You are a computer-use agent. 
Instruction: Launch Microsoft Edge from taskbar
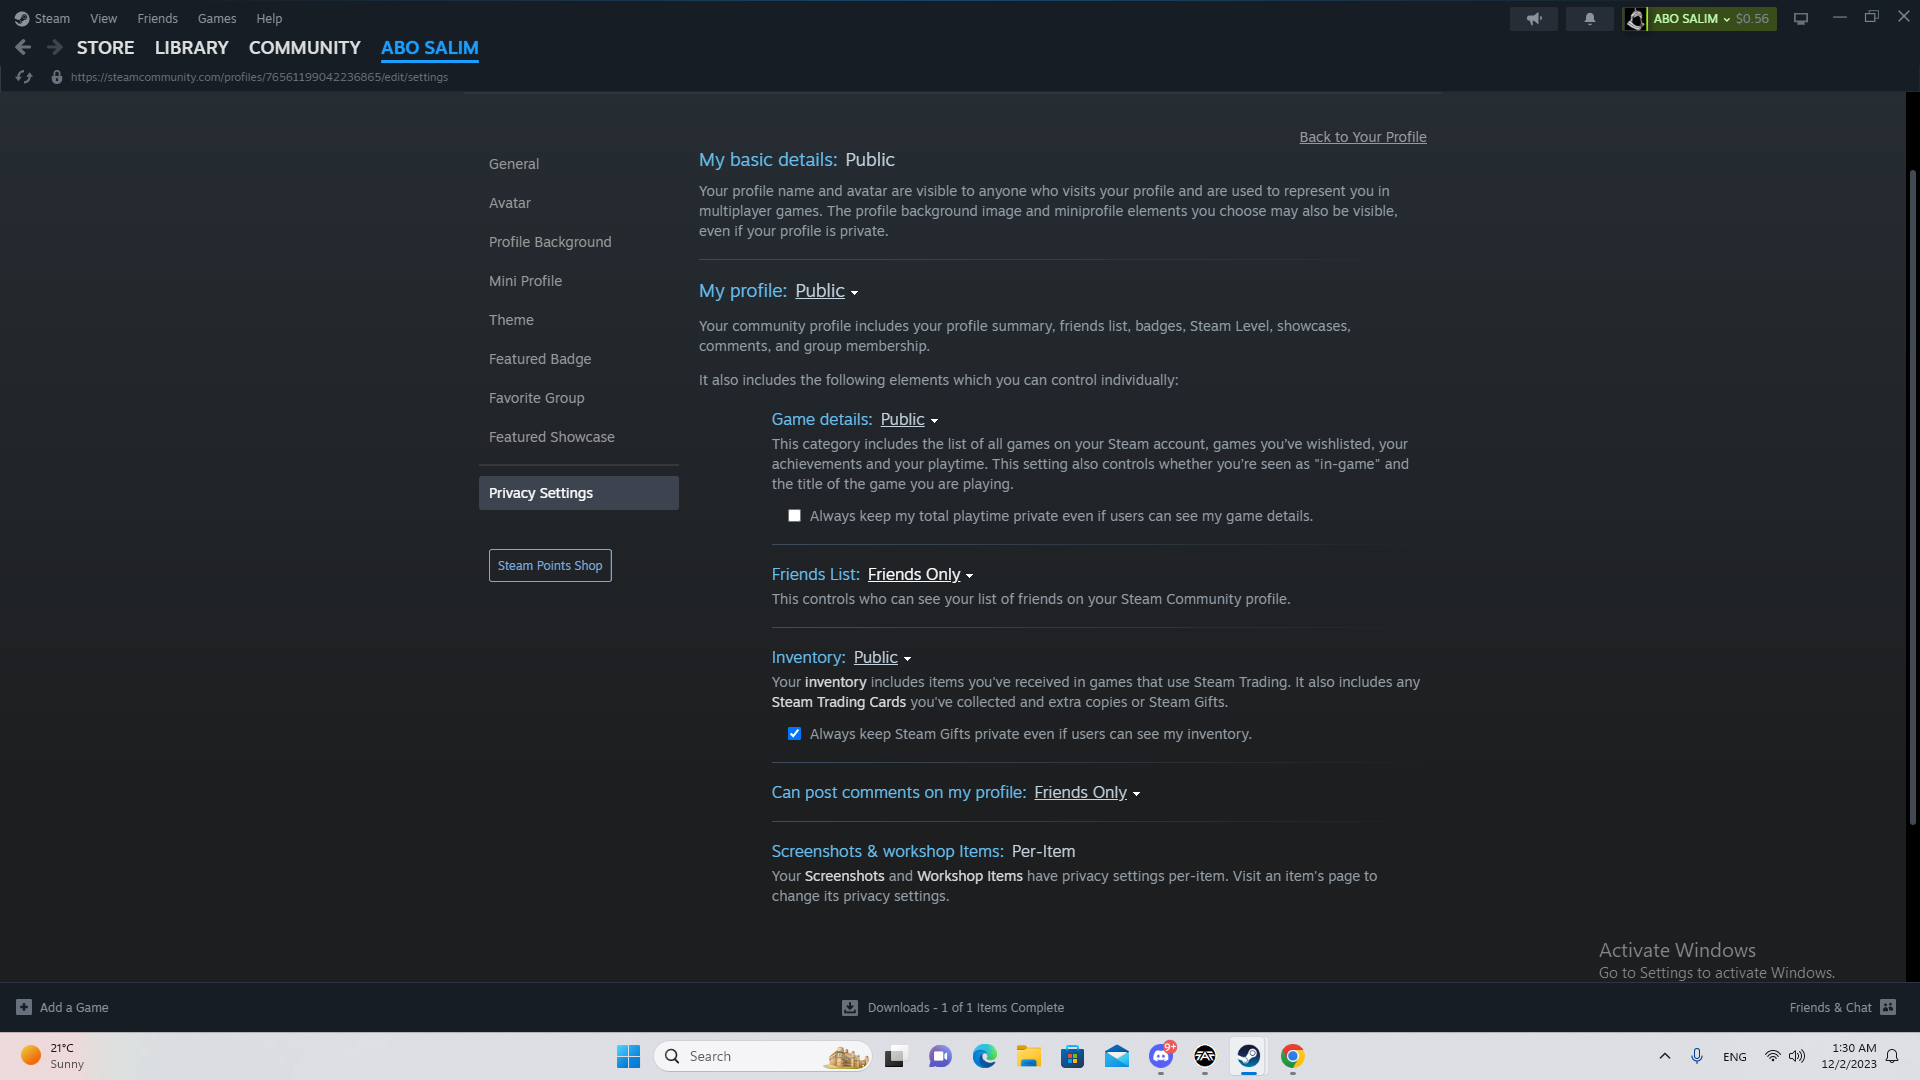(x=985, y=1056)
